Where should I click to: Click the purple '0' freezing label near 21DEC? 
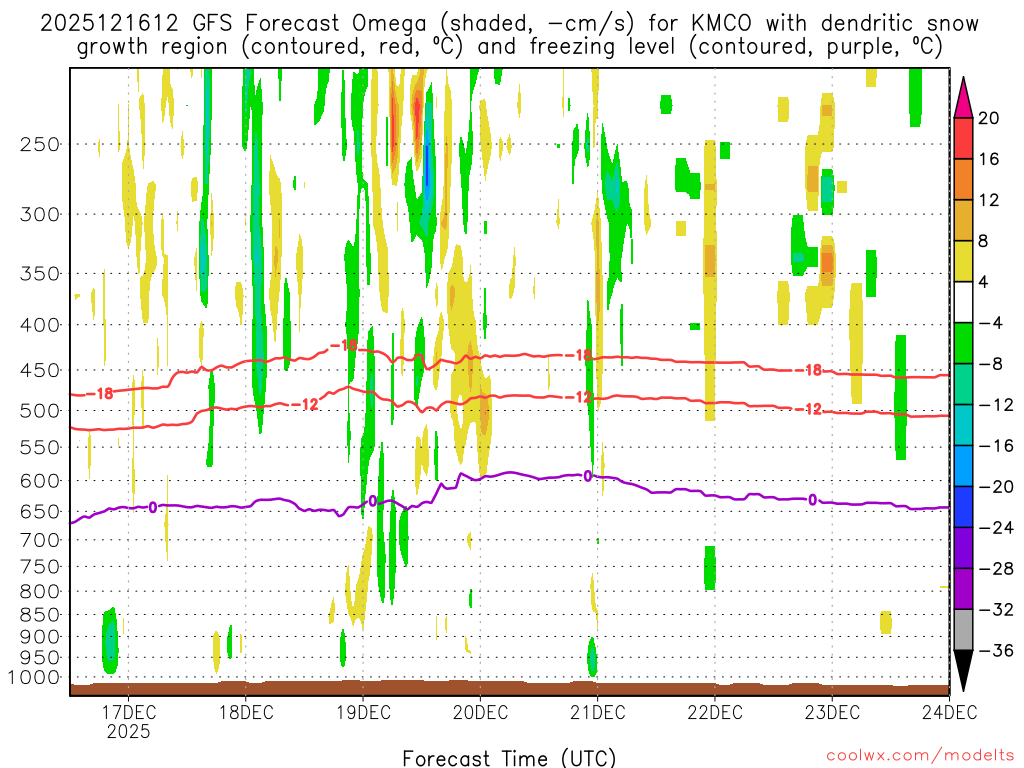tap(588, 476)
